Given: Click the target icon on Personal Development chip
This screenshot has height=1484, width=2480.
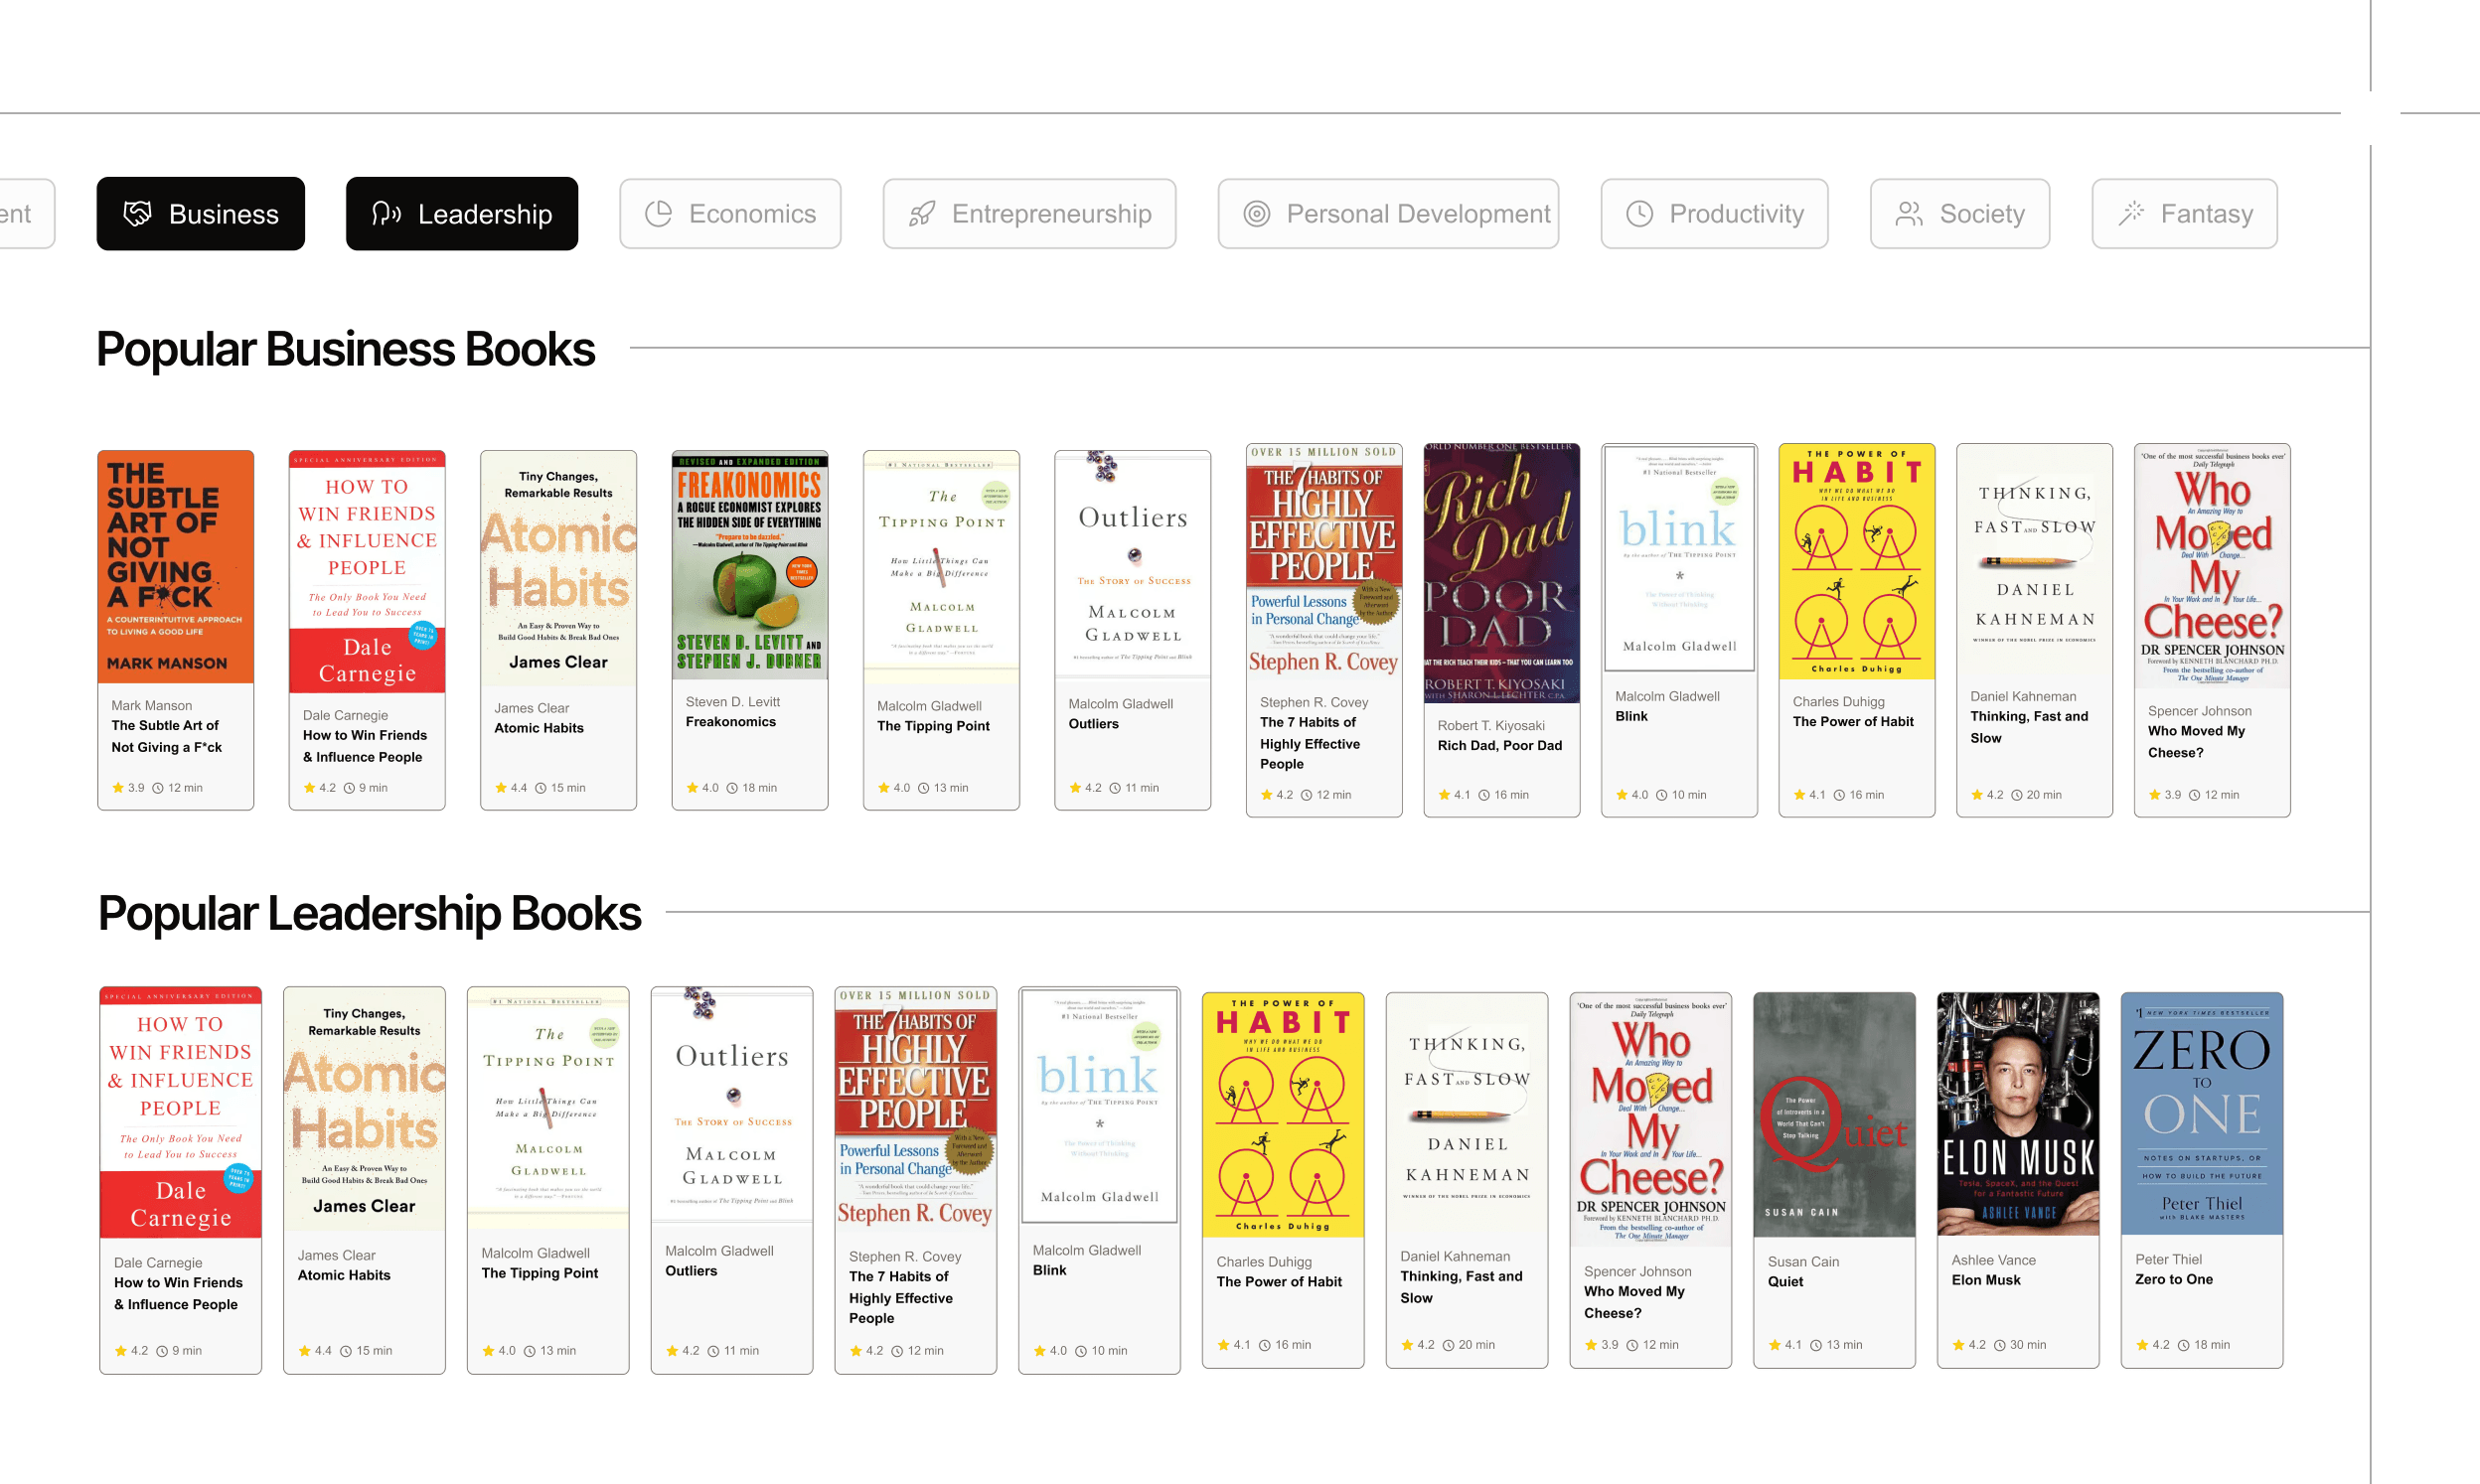Looking at the screenshot, I should (1256, 213).
